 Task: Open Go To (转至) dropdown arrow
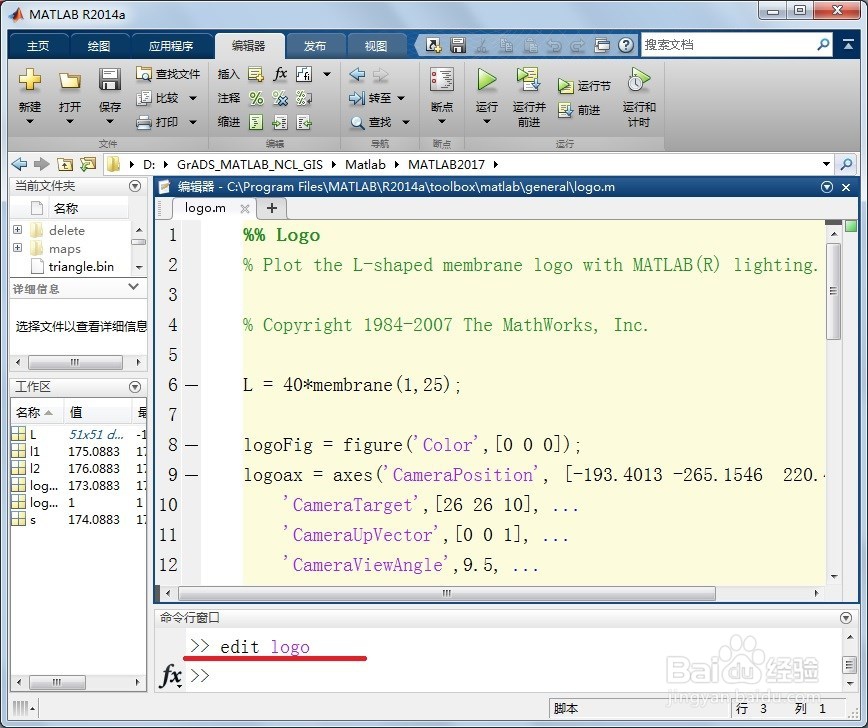click(x=401, y=98)
